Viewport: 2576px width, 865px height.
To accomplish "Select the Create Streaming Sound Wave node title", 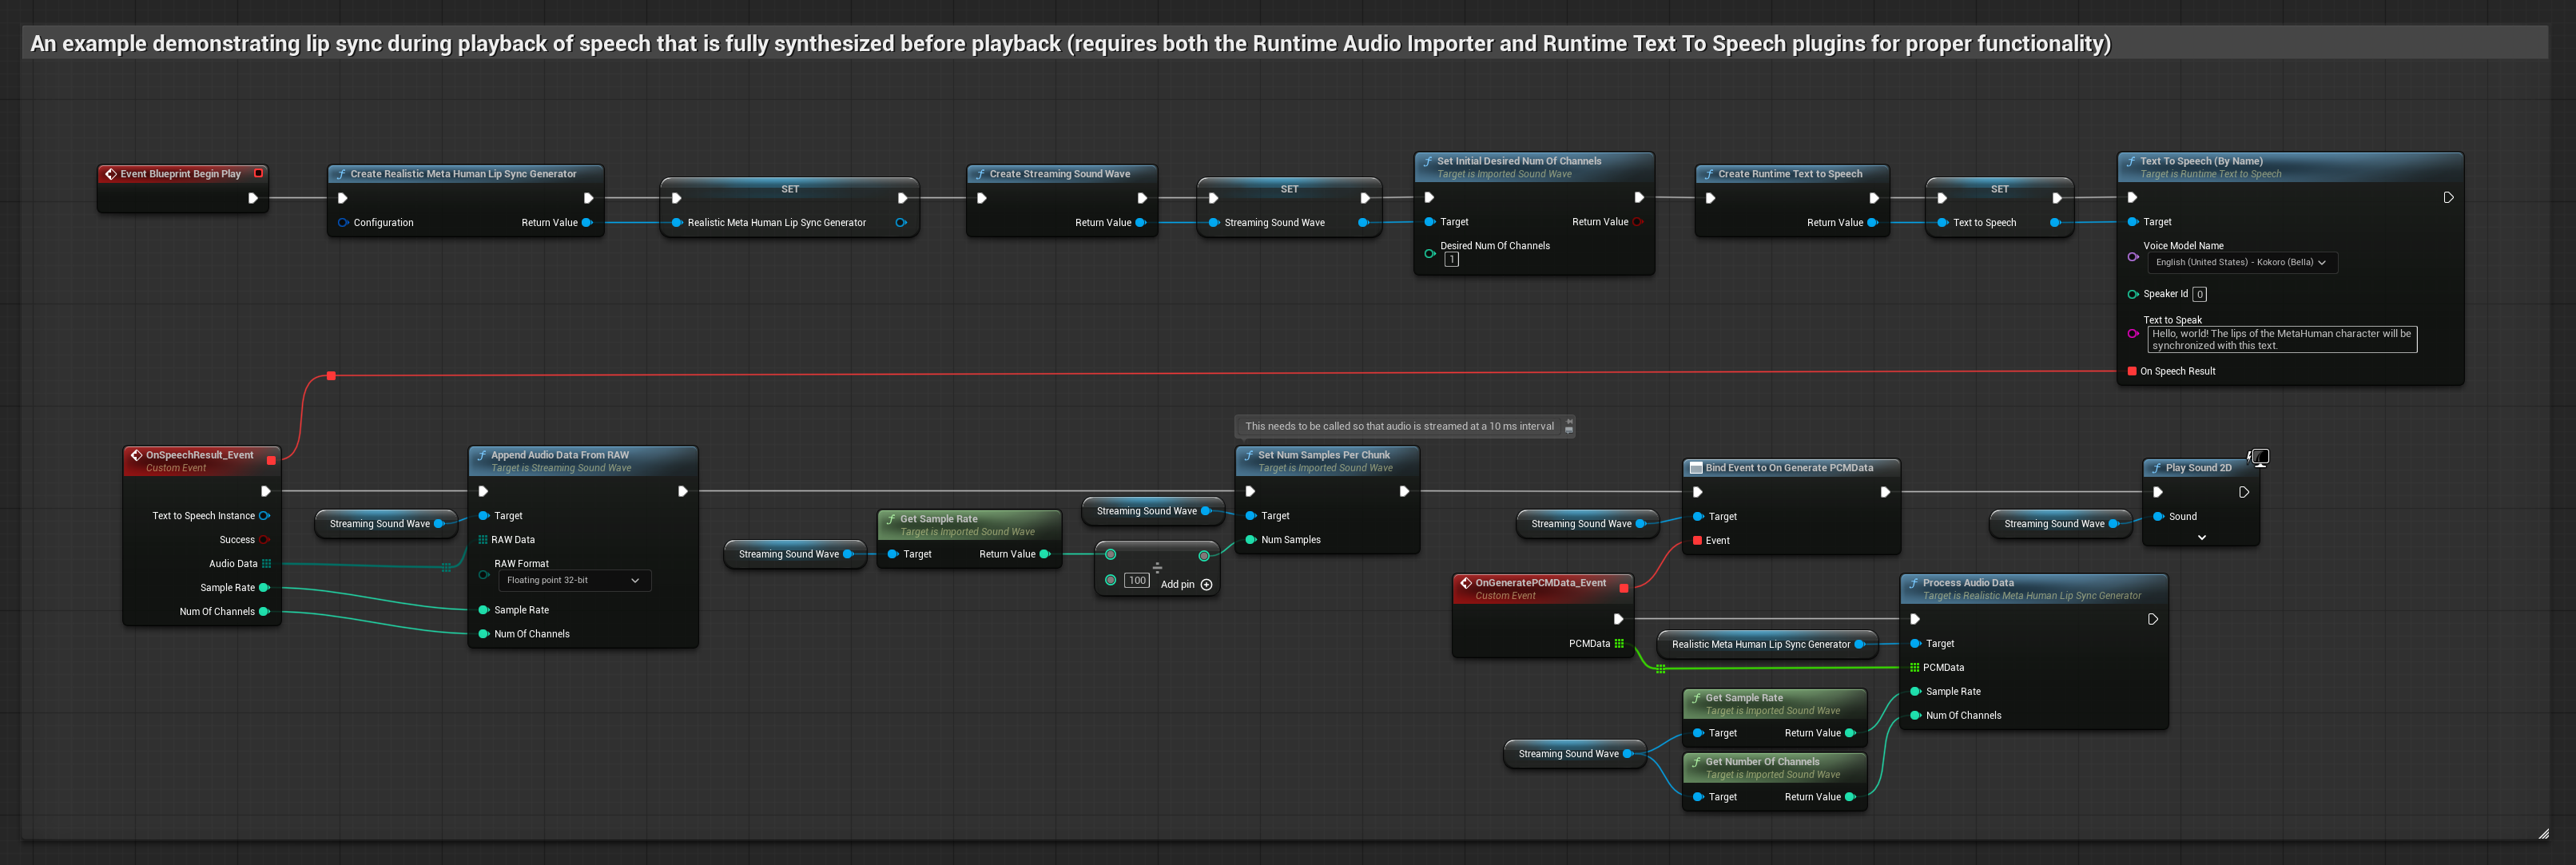I will pyautogui.click(x=1059, y=174).
